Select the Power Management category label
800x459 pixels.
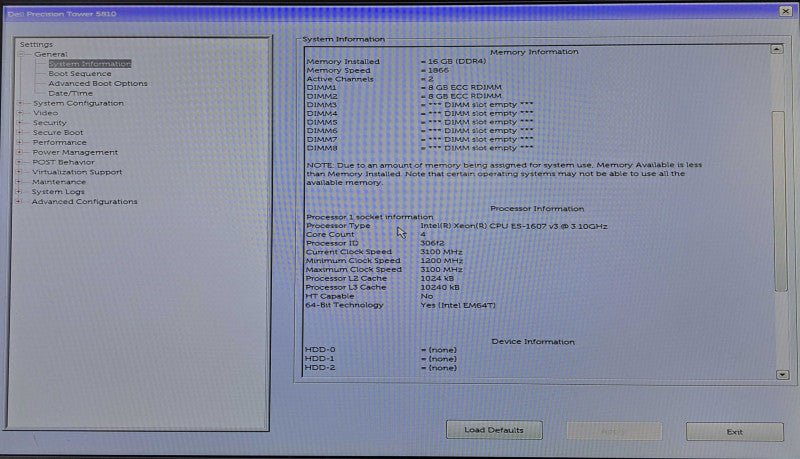(x=75, y=152)
